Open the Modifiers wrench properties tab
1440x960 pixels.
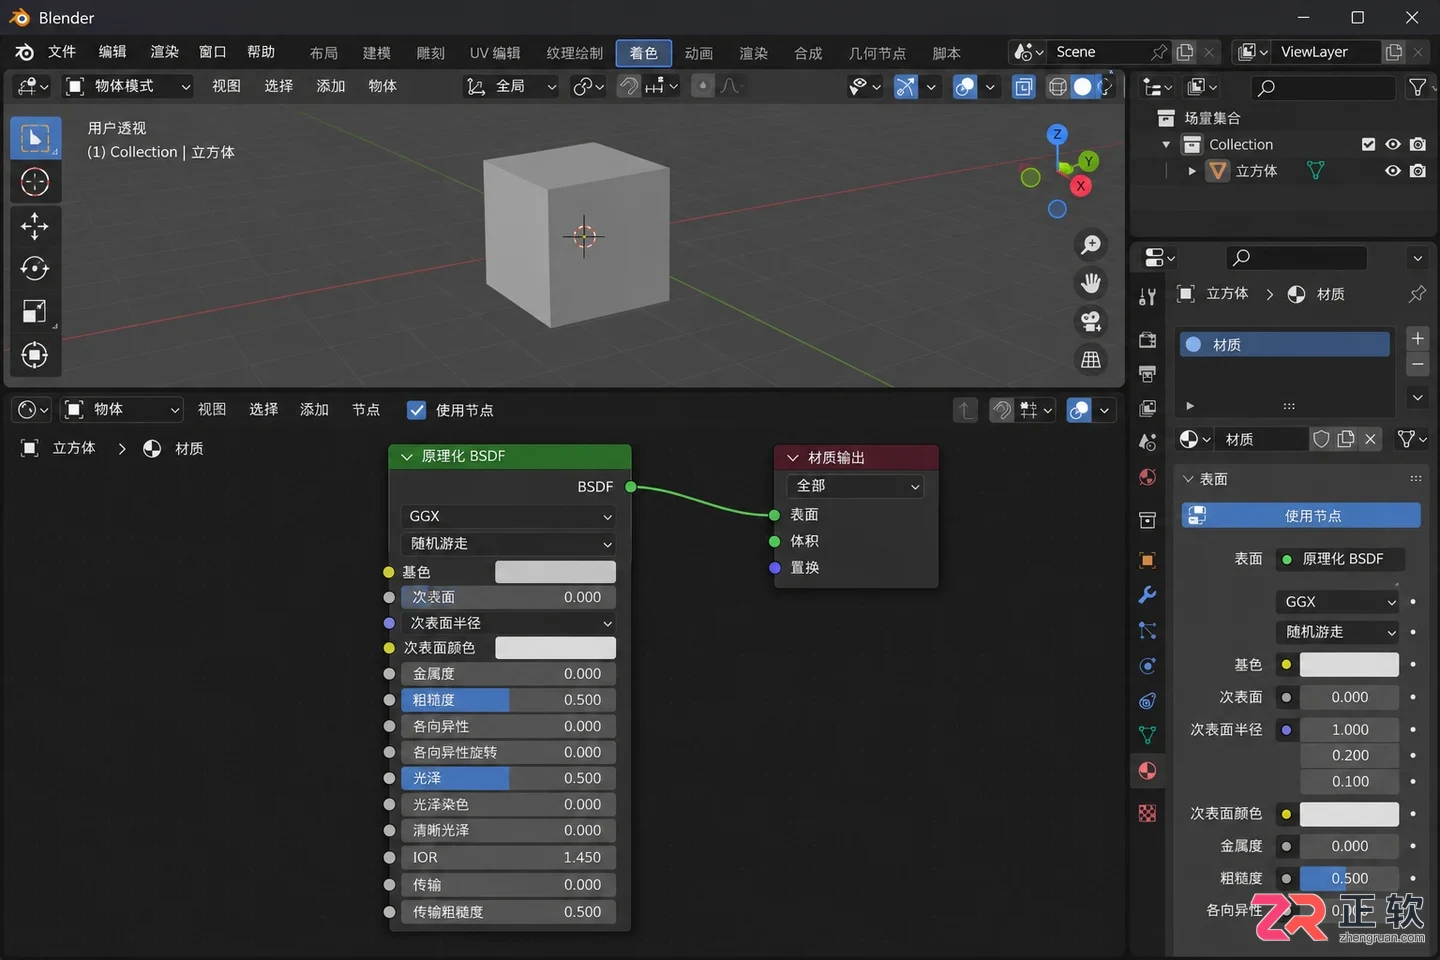(x=1147, y=595)
